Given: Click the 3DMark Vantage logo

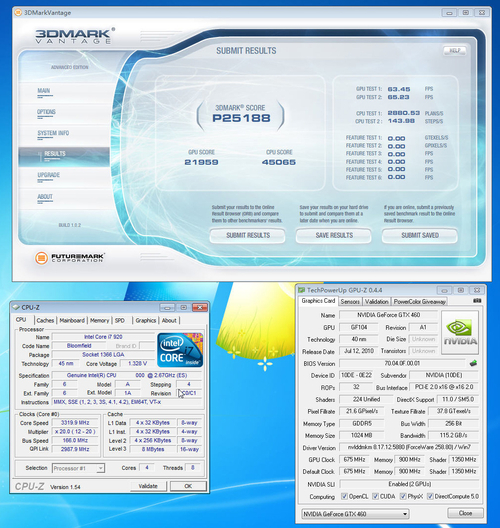Looking at the screenshot, I should (x=75, y=36).
